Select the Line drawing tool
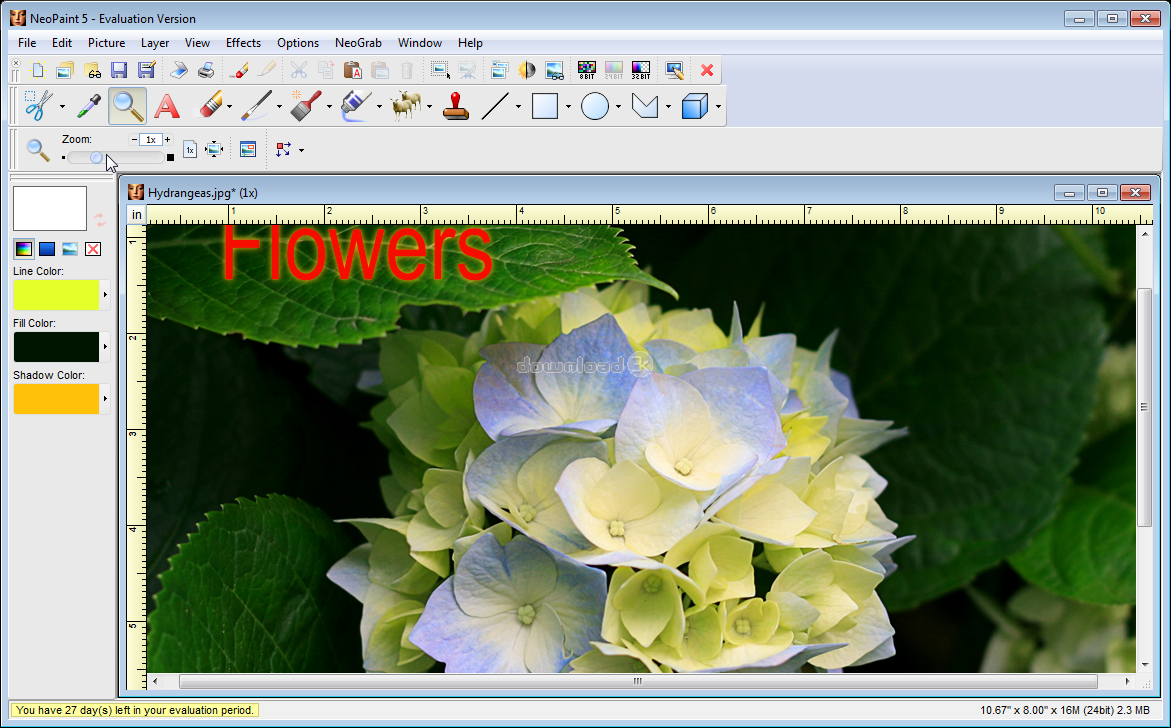1171x728 pixels. pyautogui.click(x=495, y=106)
